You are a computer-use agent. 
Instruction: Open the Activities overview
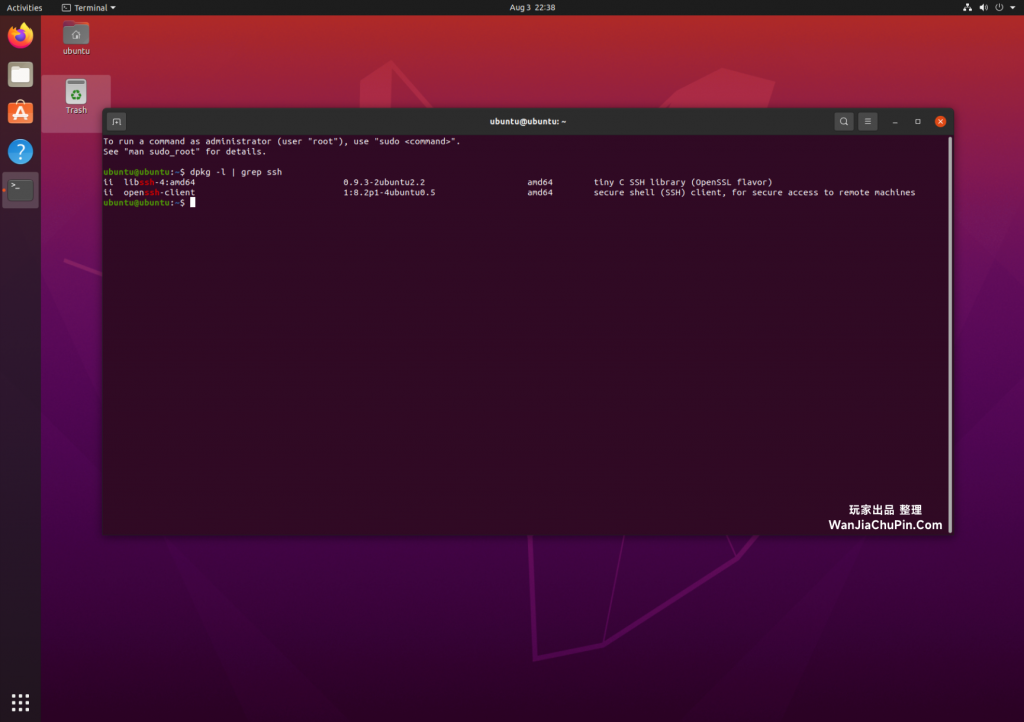click(x=24, y=7)
